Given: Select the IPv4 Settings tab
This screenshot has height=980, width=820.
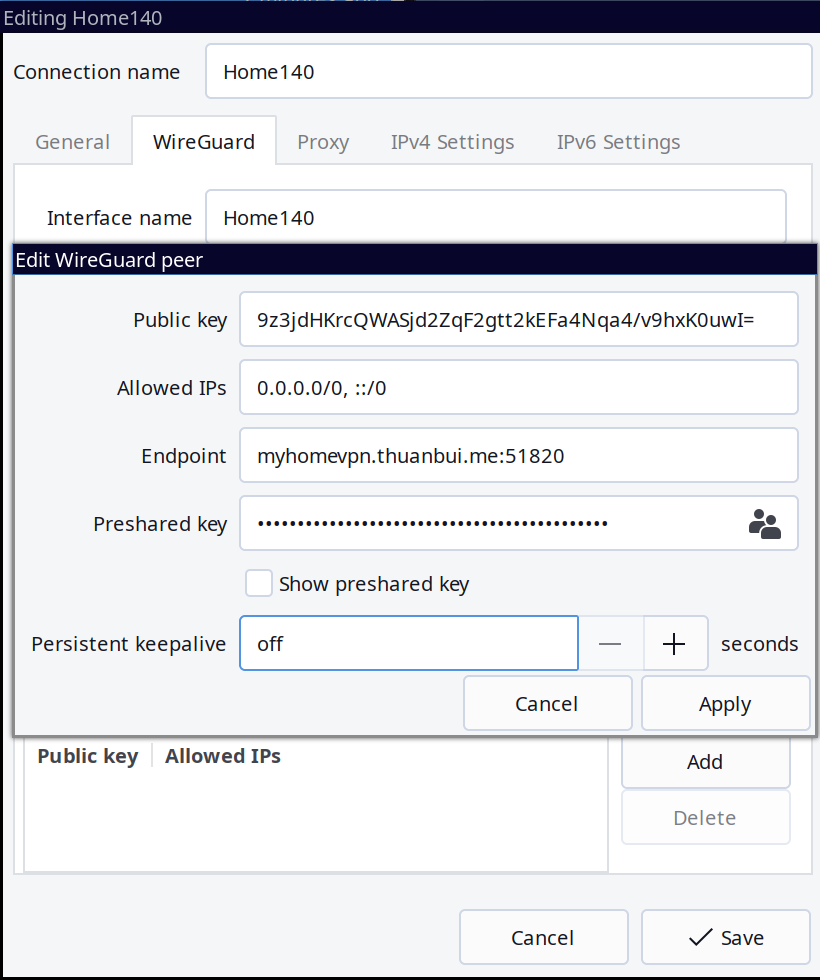Looking at the screenshot, I should 452,142.
